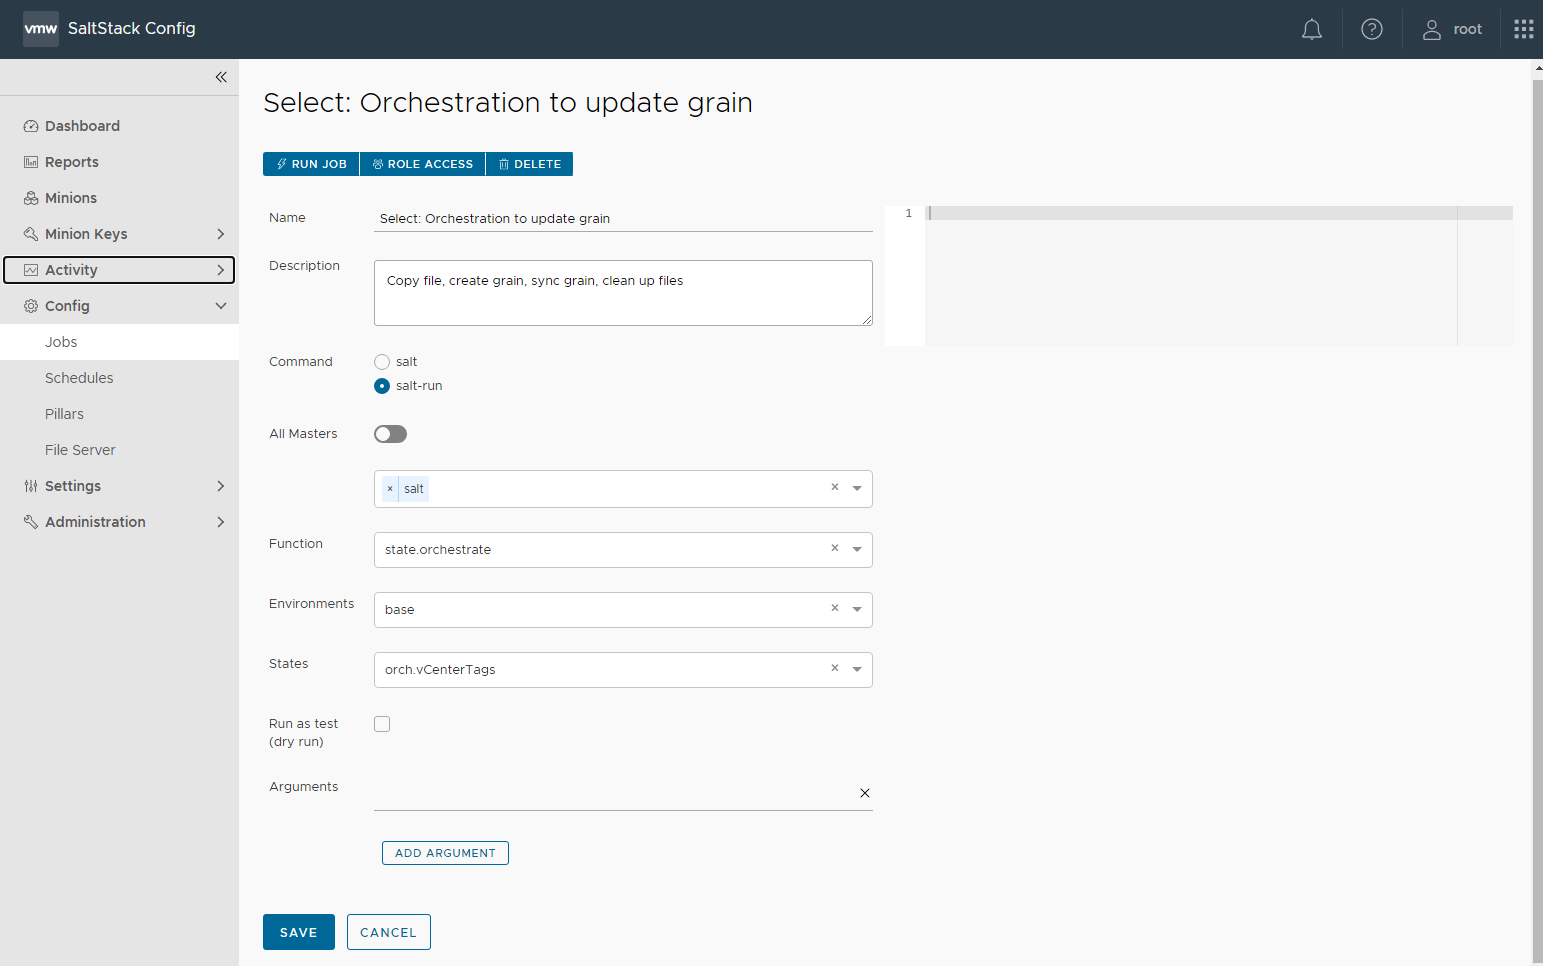Toggle the All Masters switch
The height and width of the screenshot is (966, 1543).
point(390,434)
